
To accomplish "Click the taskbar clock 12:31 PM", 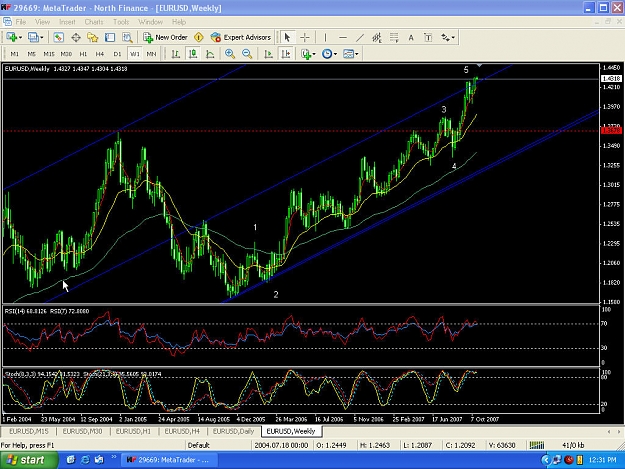I will point(602,460).
